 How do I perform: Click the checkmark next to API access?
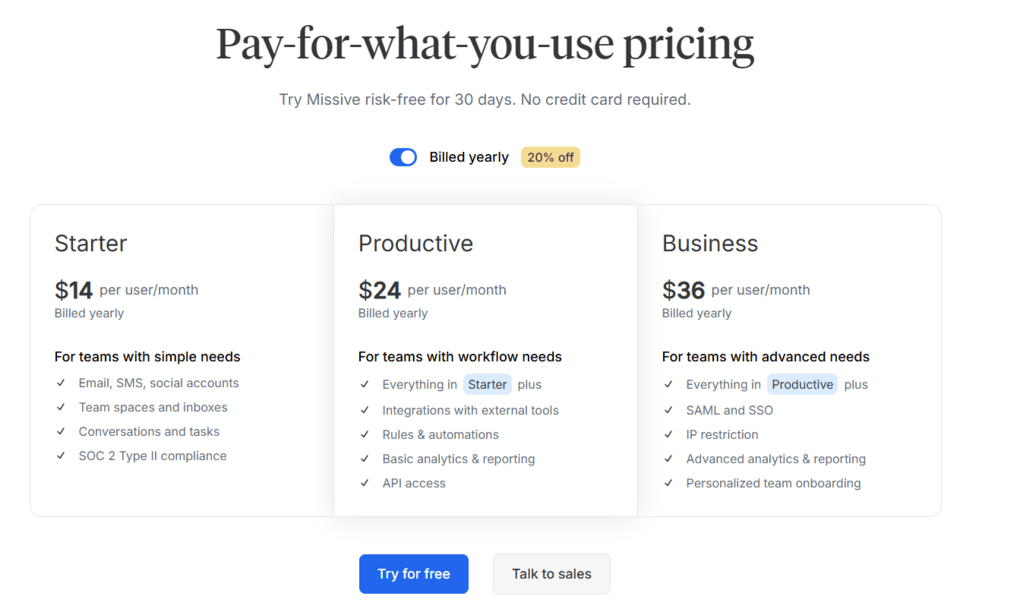pos(364,483)
